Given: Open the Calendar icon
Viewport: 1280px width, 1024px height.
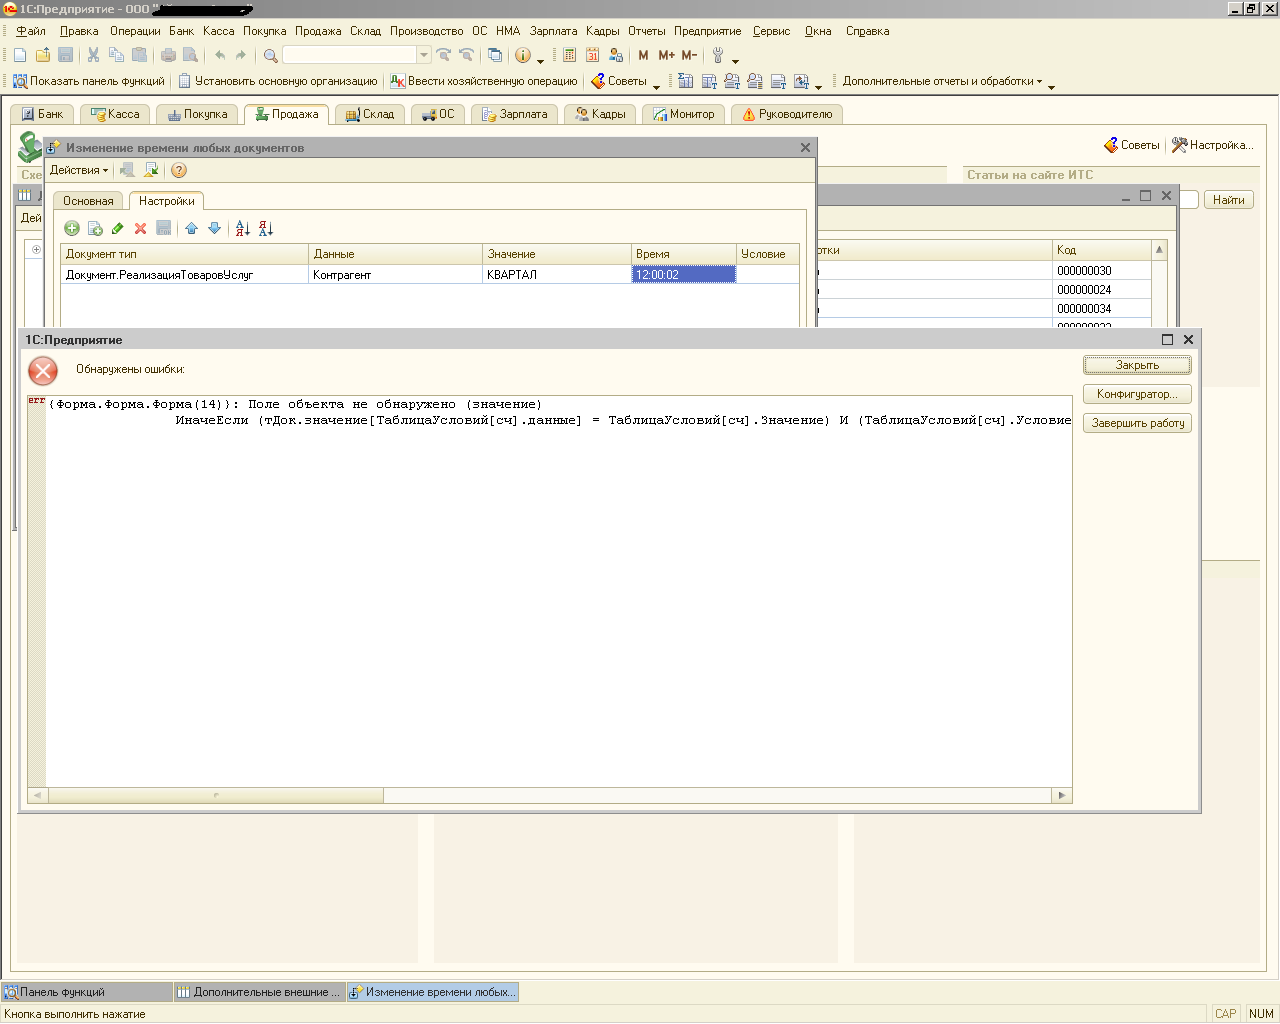Looking at the screenshot, I should point(592,55).
